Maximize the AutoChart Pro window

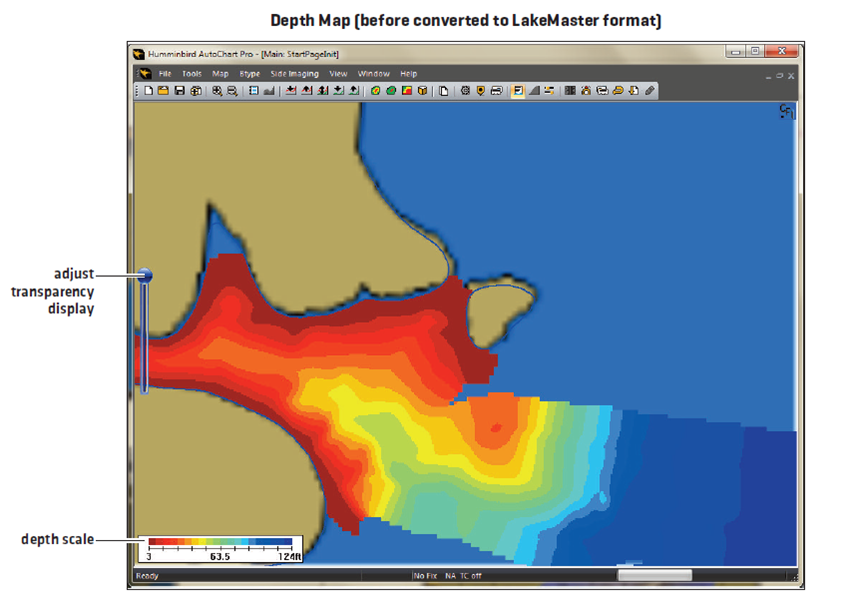tap(755, 51)
